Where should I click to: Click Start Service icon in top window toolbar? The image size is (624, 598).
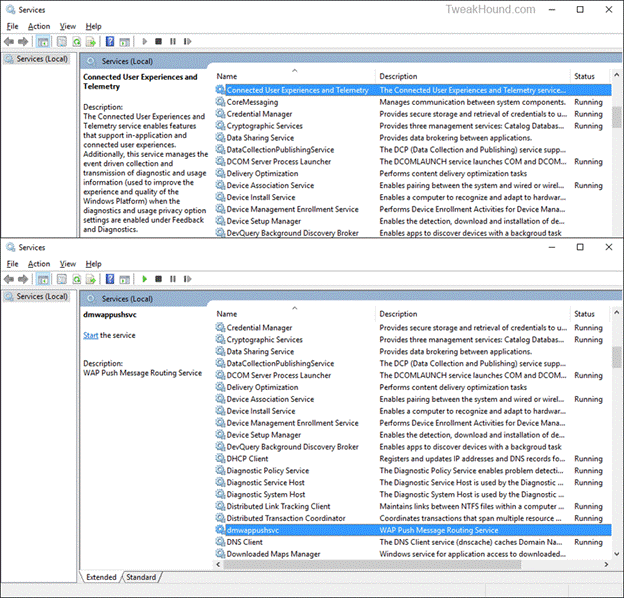[144, 41]
